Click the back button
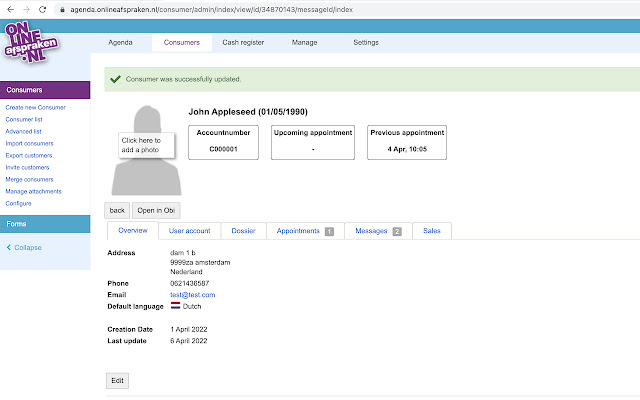This screenshot has width=640, height=400. click(x=117, y=211)
